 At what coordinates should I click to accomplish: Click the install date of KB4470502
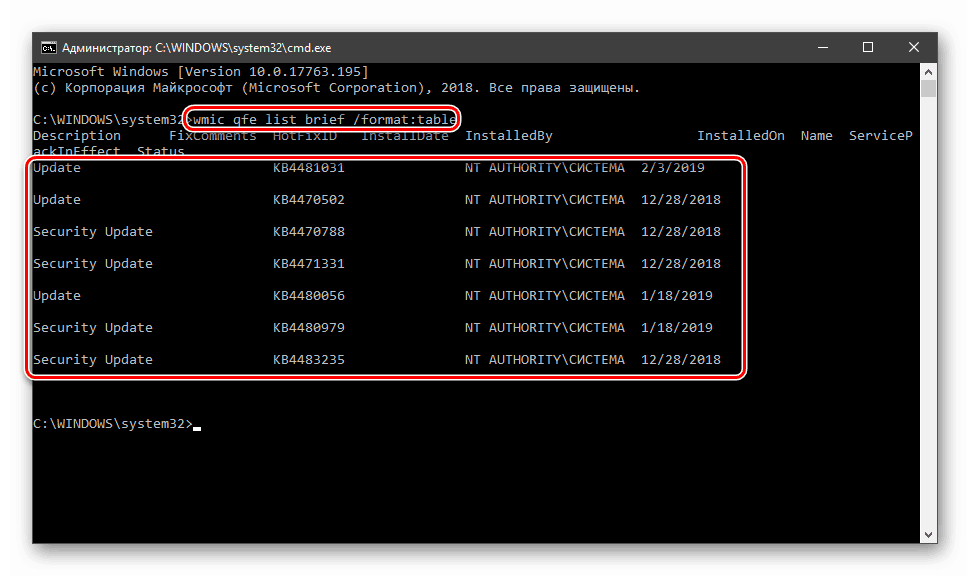680,200
